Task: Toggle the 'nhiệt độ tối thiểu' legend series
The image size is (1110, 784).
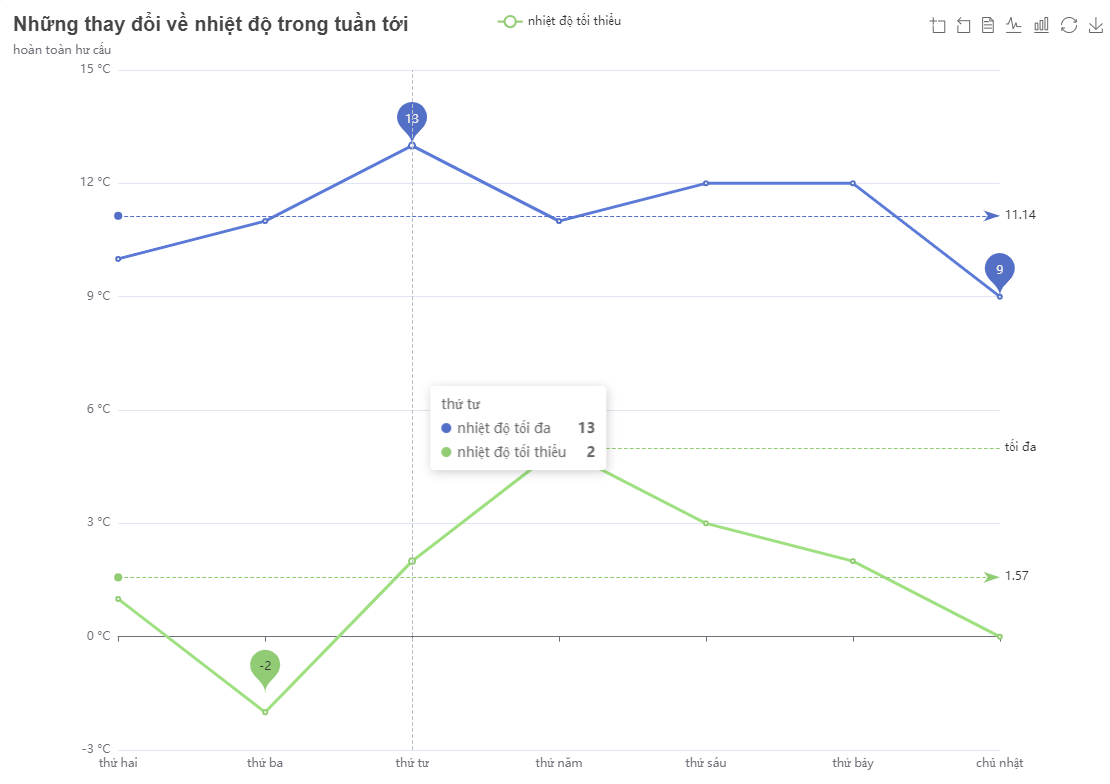Action: (x=560, y=21)
